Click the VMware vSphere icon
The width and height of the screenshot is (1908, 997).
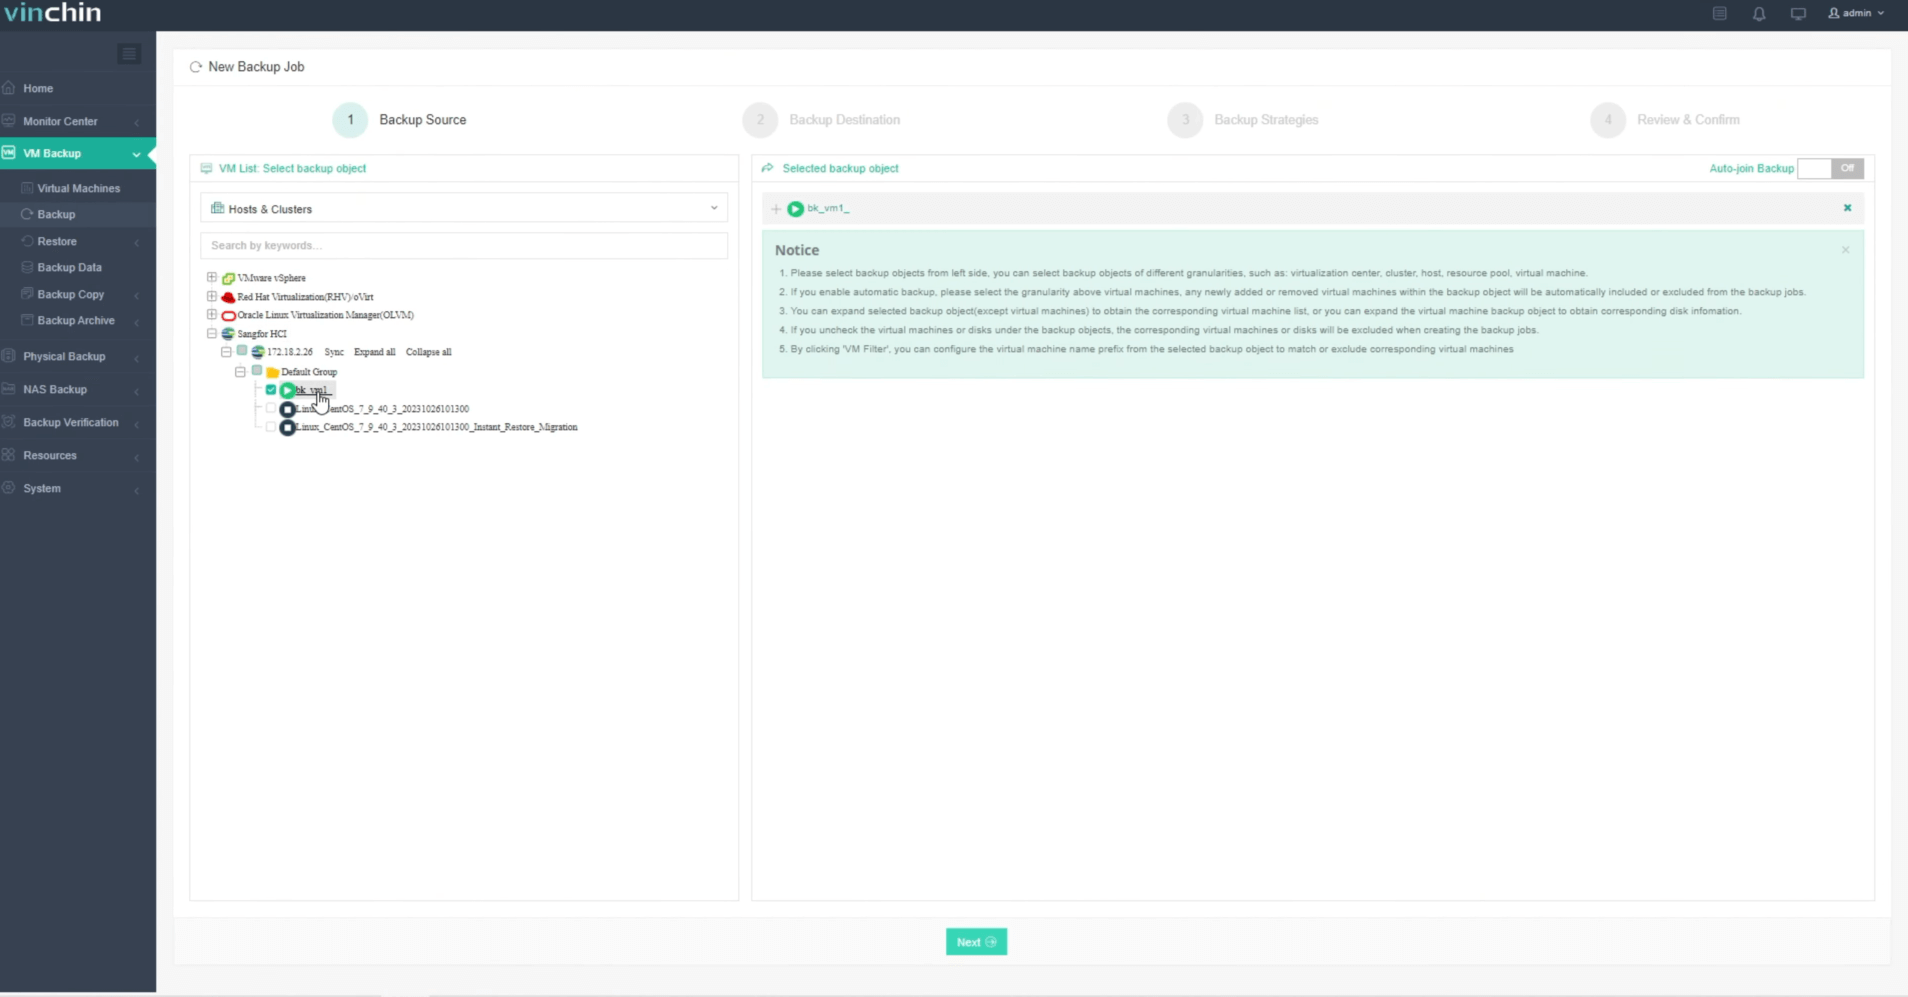[x=228, y=278]
